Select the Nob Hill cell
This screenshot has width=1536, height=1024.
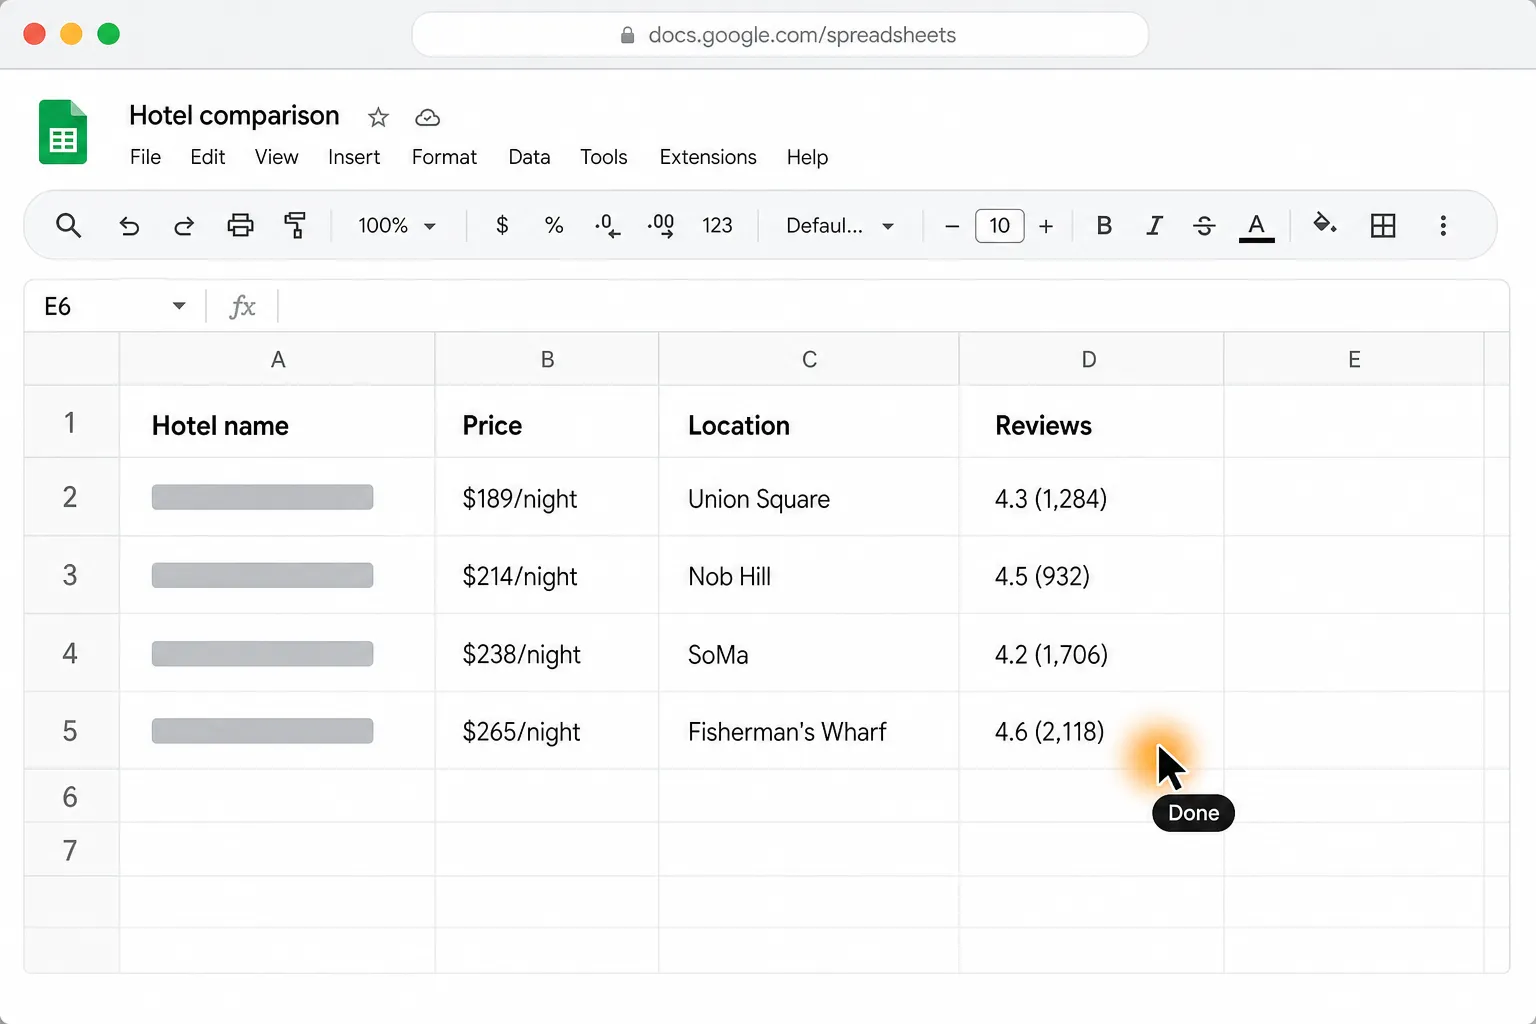pyautogui.click(x=809, y=575)
